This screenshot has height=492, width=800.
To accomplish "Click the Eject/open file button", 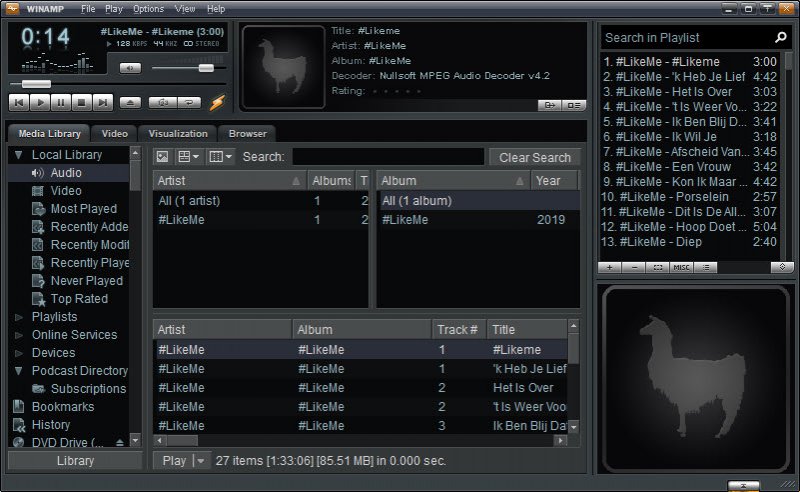I will click(x=130, y=103).
